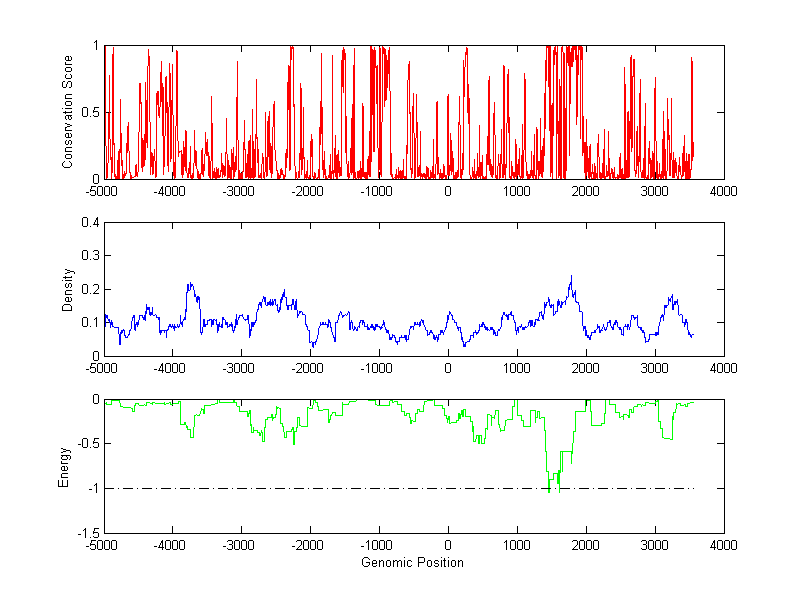Click the 0 x-axis tick under the Density plot
Screen dimensions: 800x599
click(447, 368)
